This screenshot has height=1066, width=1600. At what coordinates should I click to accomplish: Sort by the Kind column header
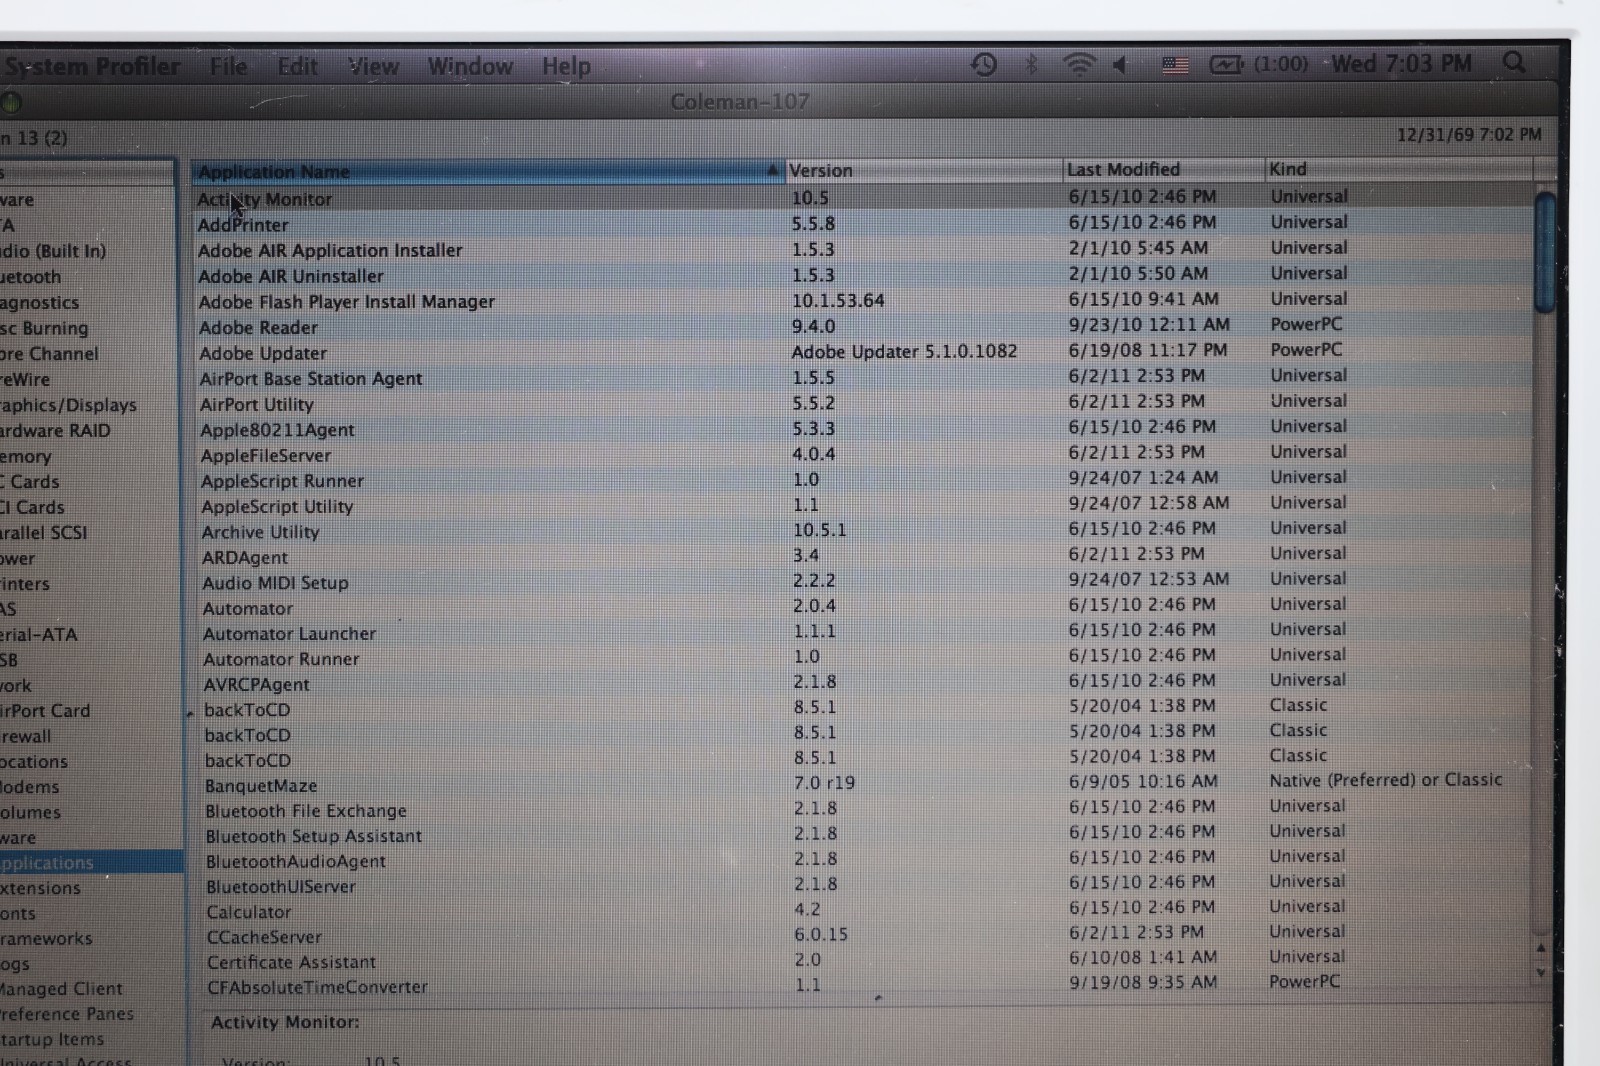click(x=1398, y=168)
